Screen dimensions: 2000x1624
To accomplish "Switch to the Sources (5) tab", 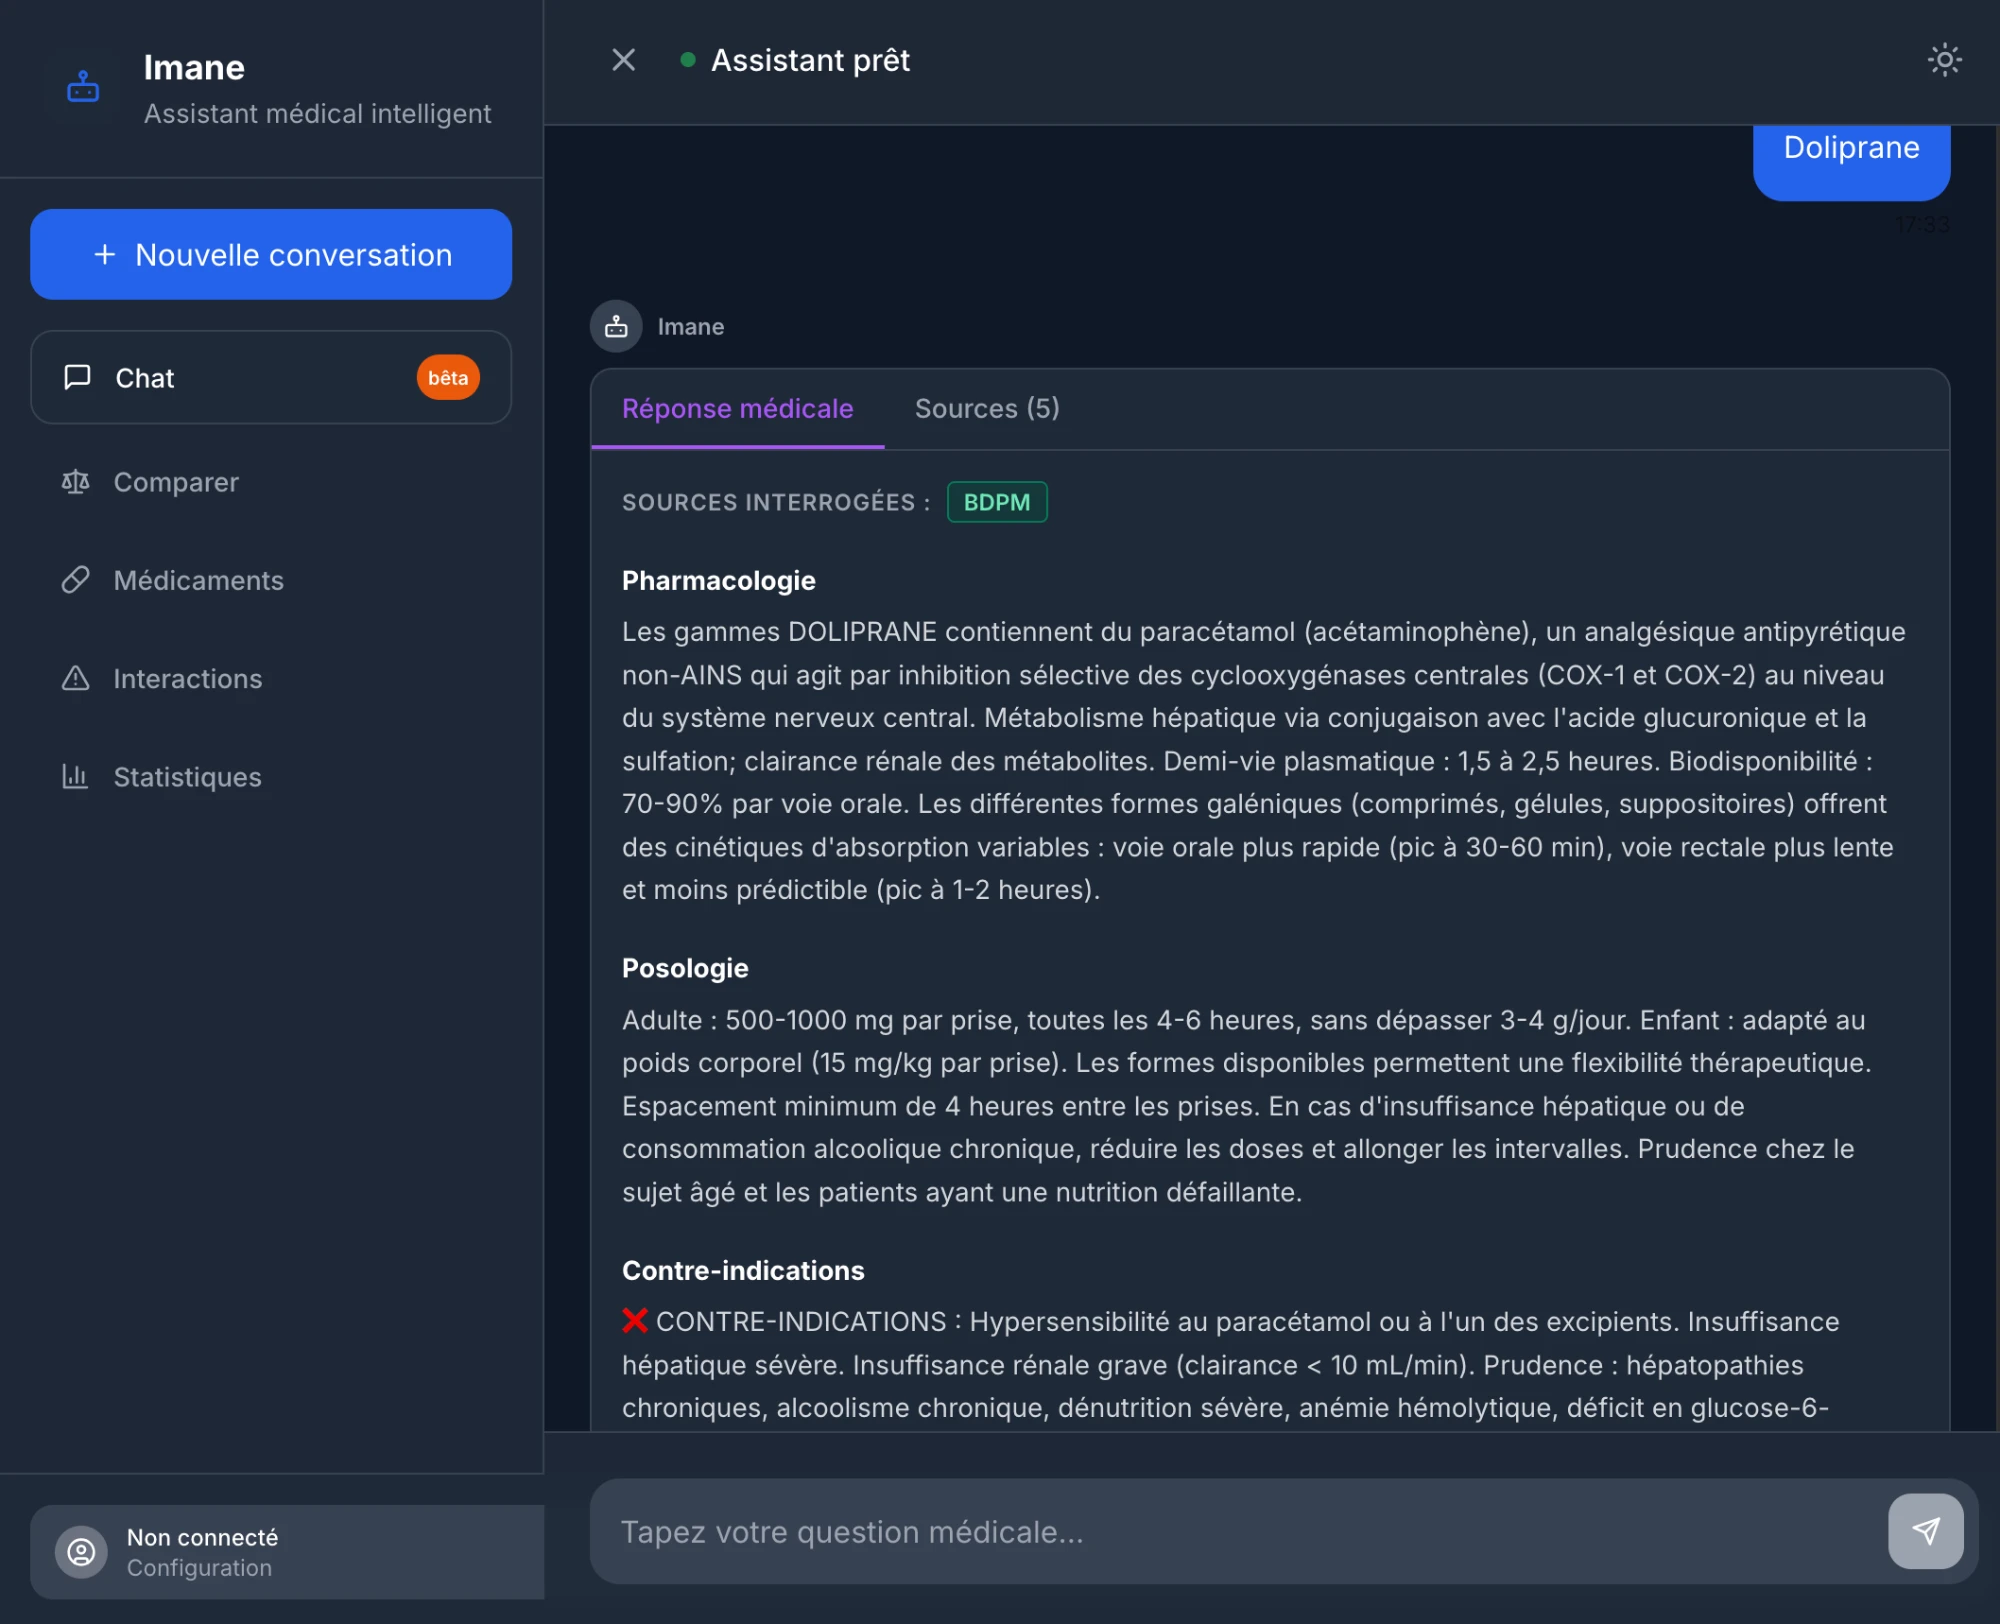I will 987,409.
